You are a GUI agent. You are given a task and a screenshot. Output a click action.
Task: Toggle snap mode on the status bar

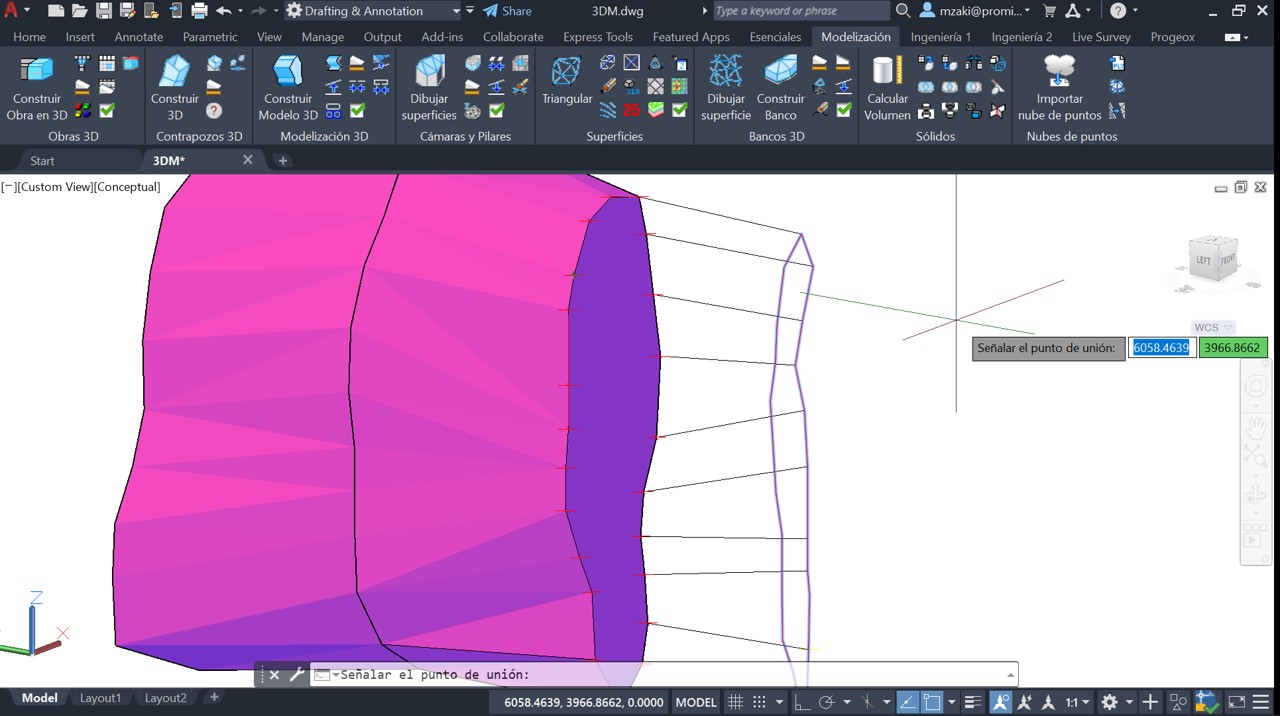(761, 701)
